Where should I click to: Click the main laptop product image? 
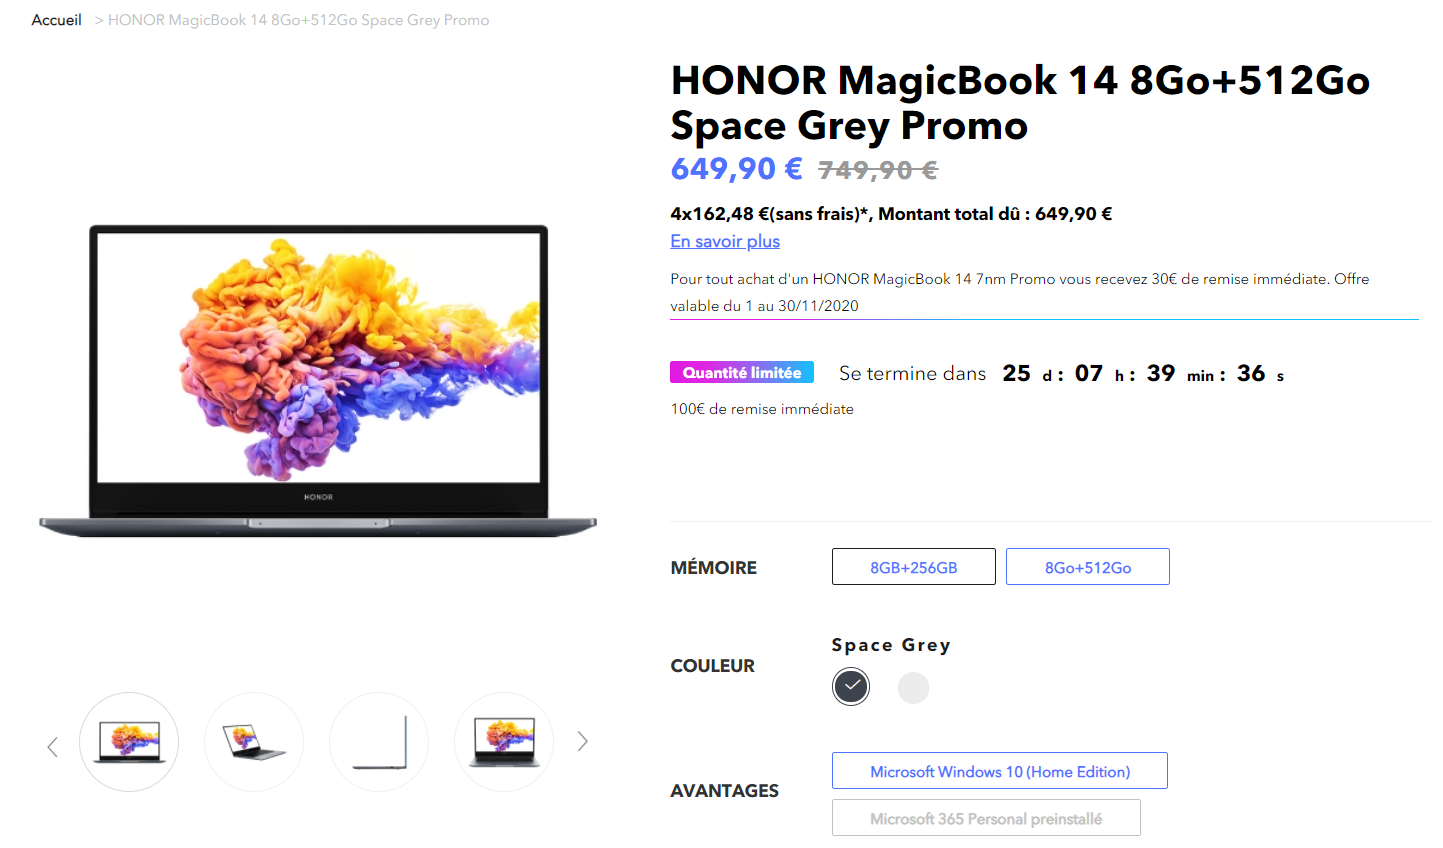click(x=318, y=381)
